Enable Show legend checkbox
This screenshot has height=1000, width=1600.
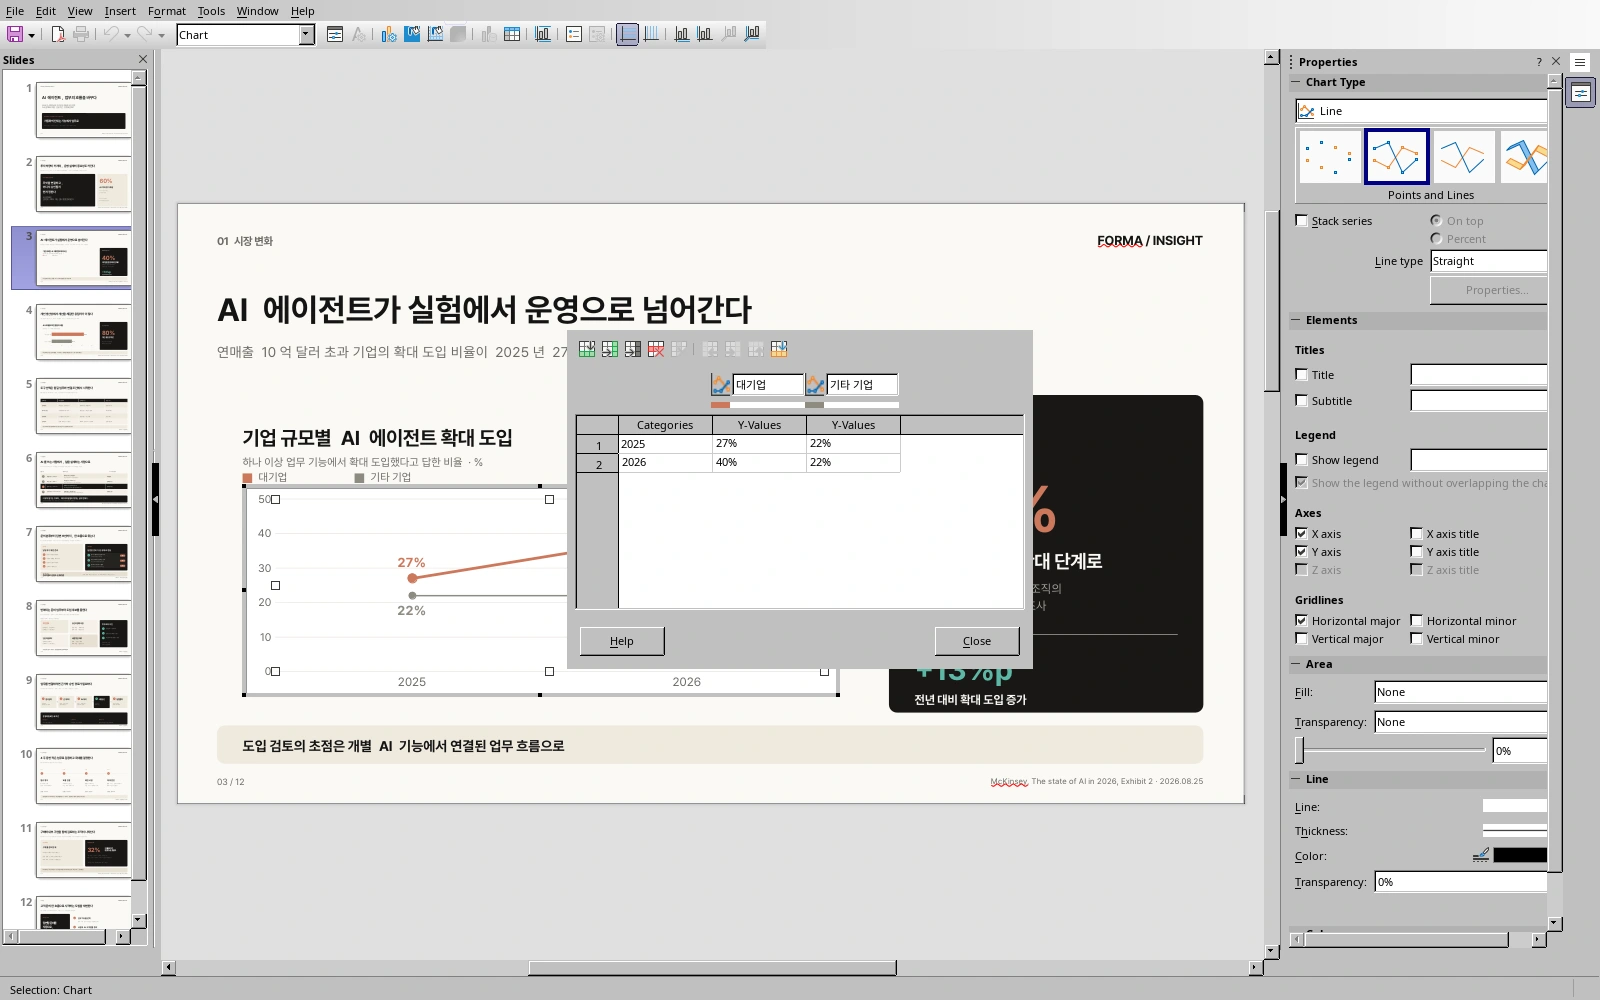click(x=1301, y=460)
